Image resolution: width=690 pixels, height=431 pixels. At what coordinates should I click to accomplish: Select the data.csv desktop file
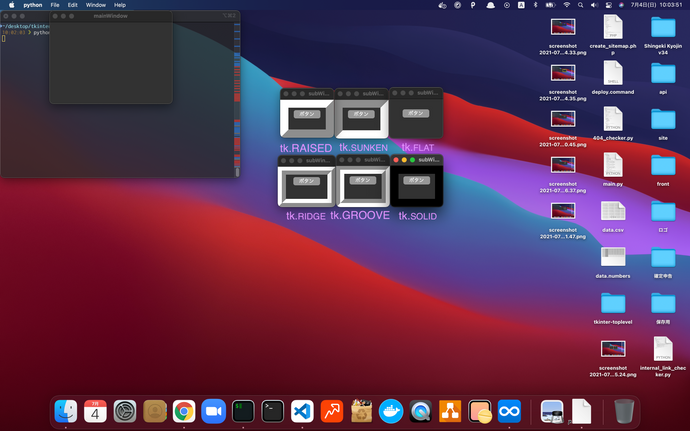(613, 216)
